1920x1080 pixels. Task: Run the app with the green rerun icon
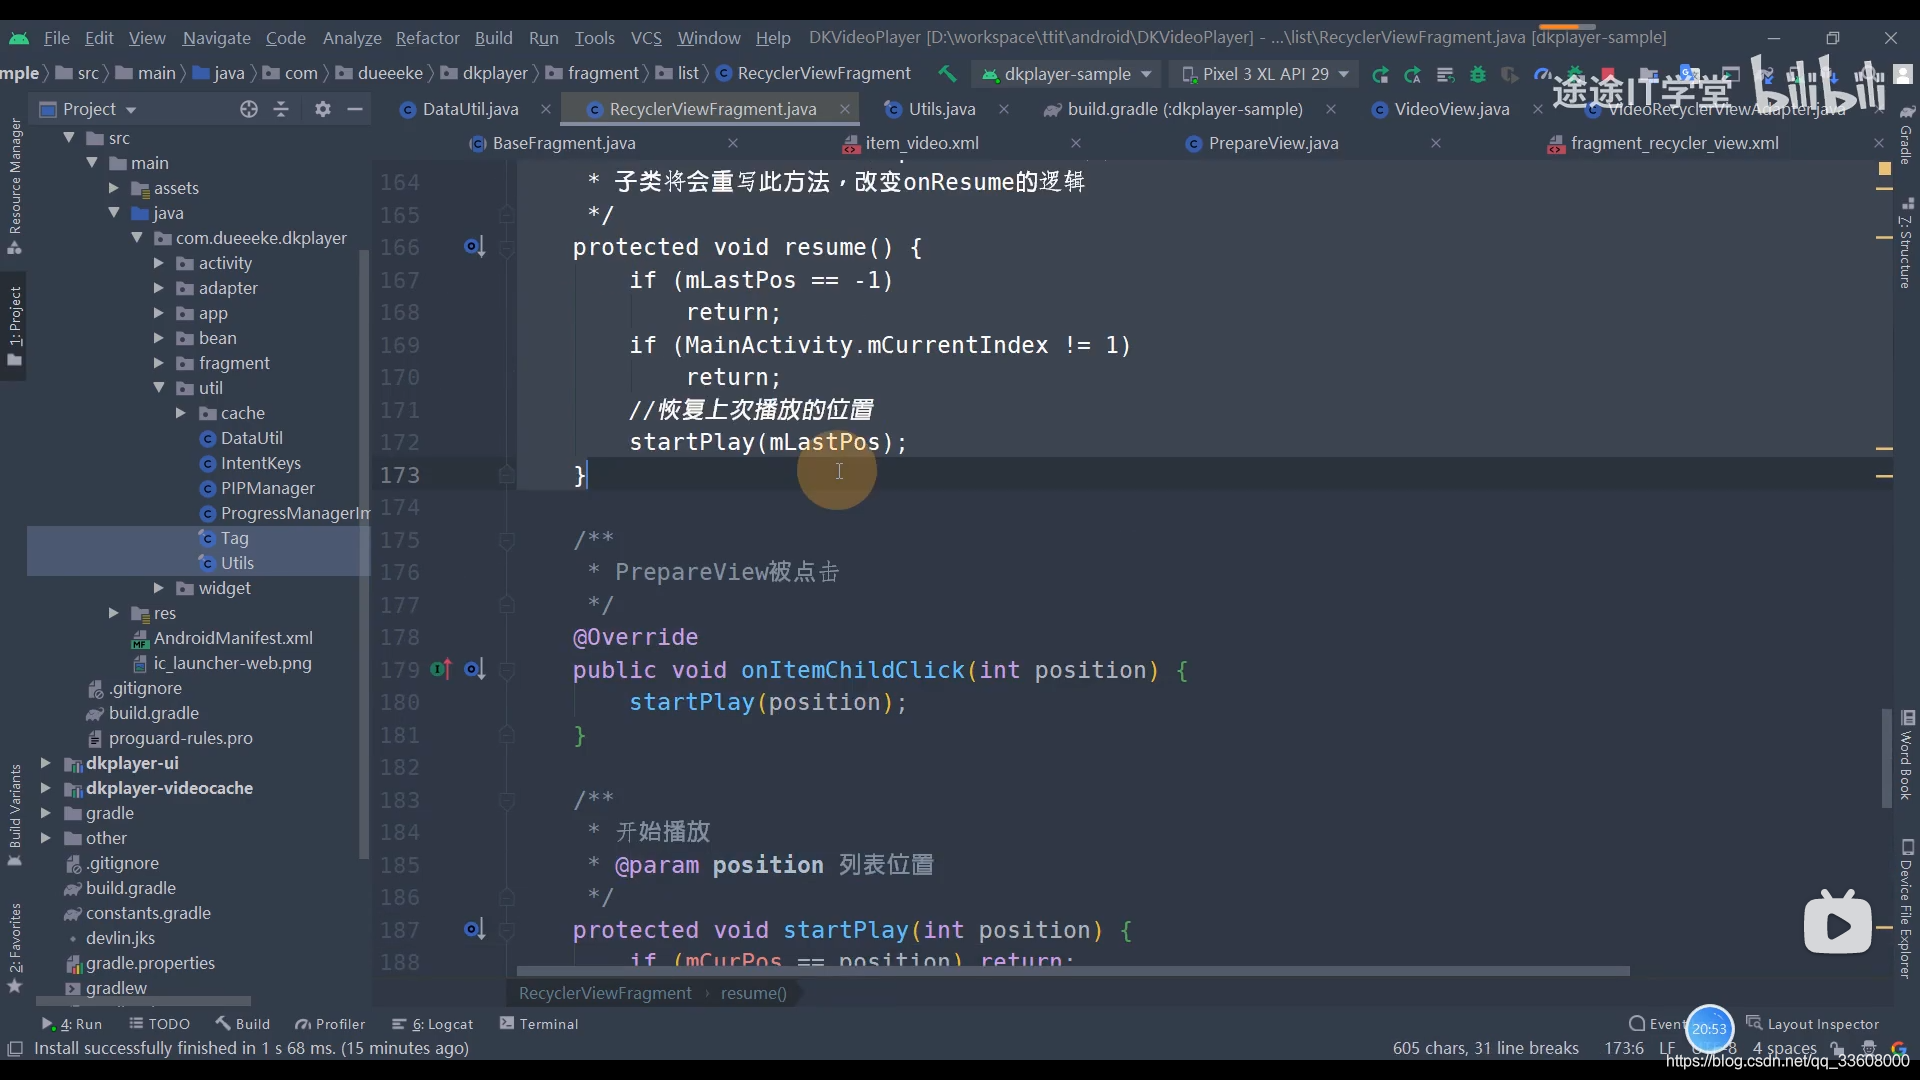[x=1380, y=74]
